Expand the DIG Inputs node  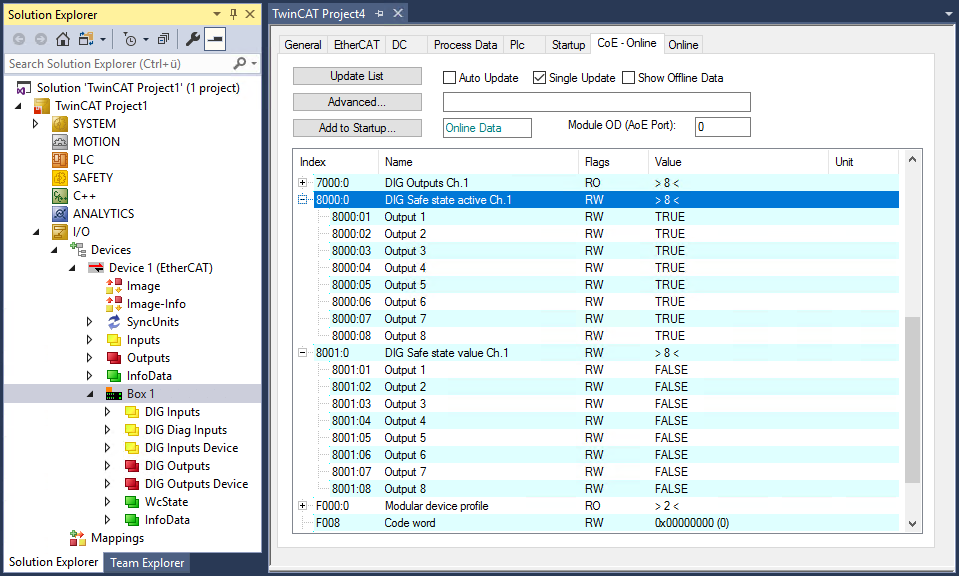[108, 412]
